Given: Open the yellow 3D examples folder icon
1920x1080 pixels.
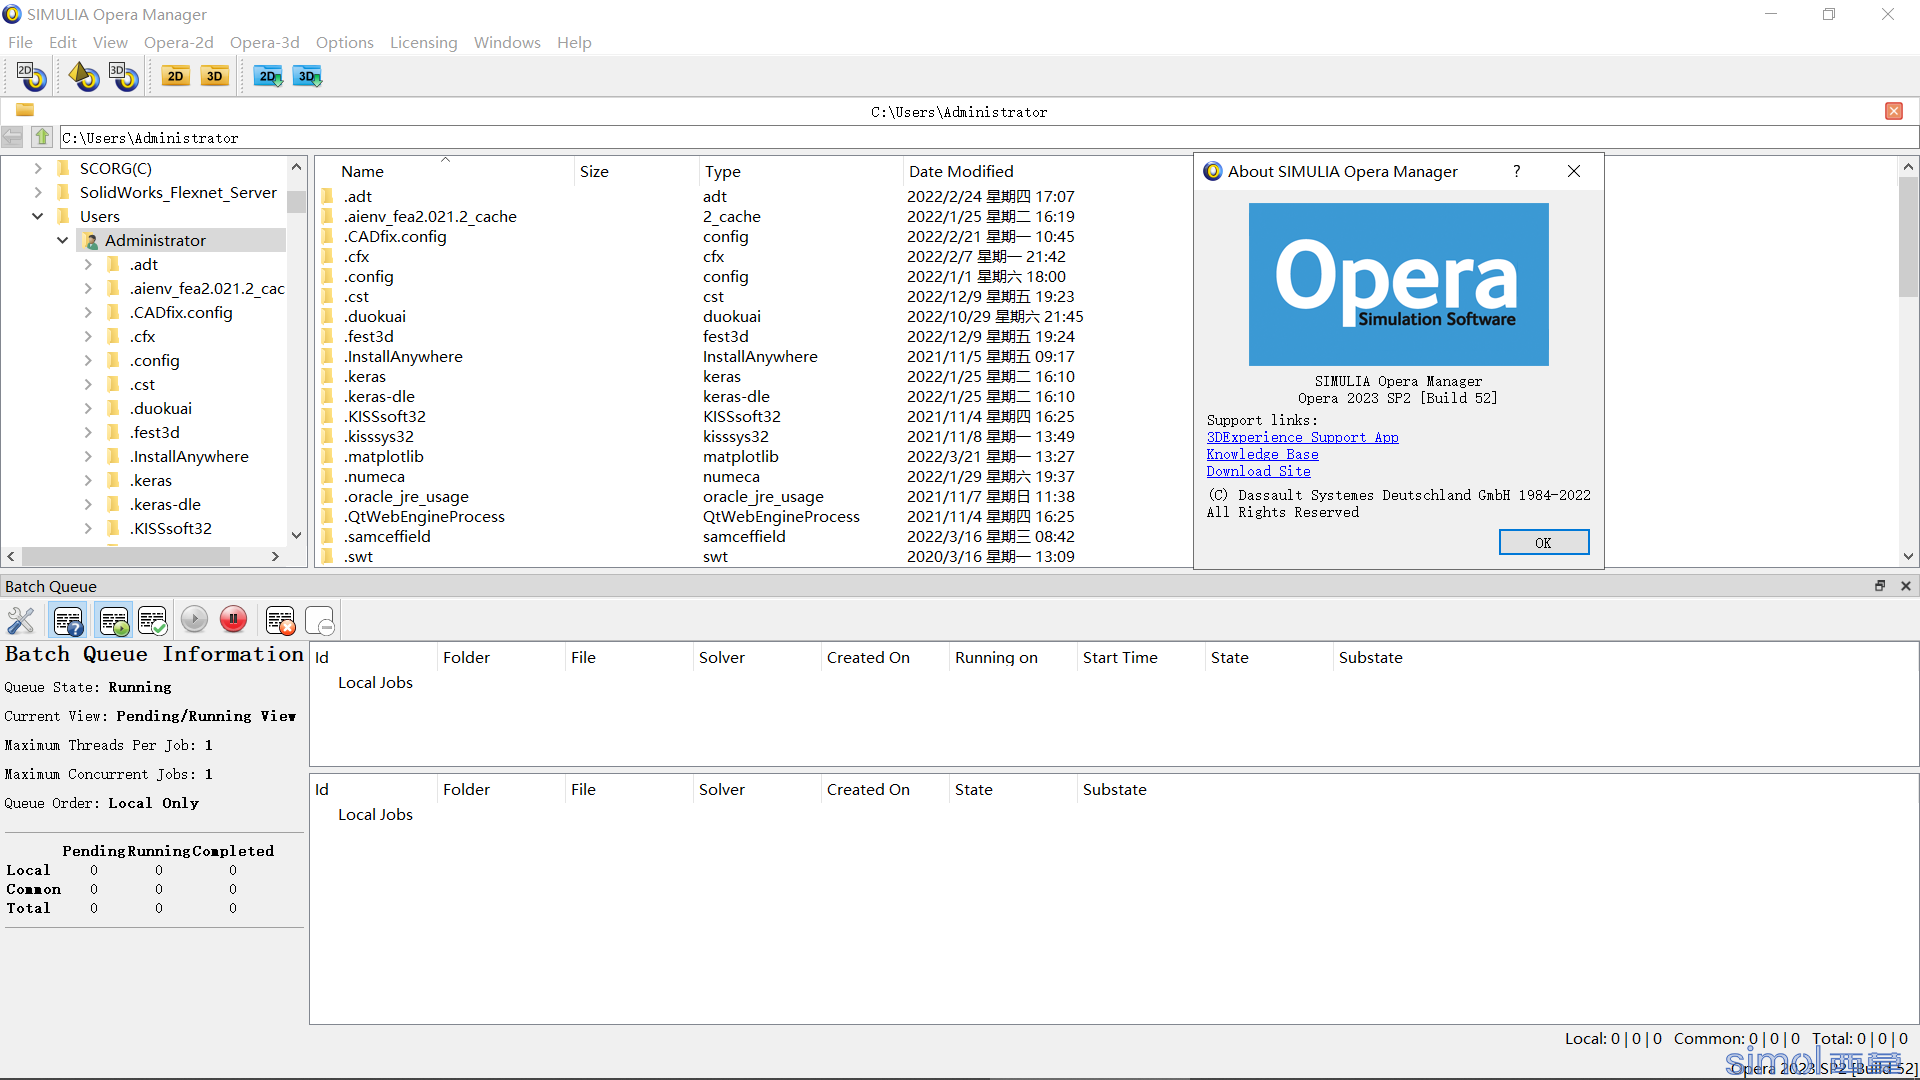Looking at the screenshot, I should coord(215,76).
